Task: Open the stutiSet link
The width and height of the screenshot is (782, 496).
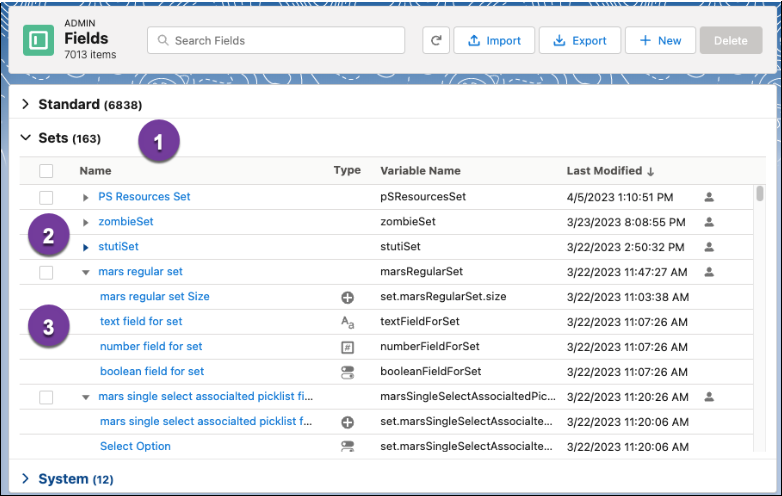Action: point(118,246)
